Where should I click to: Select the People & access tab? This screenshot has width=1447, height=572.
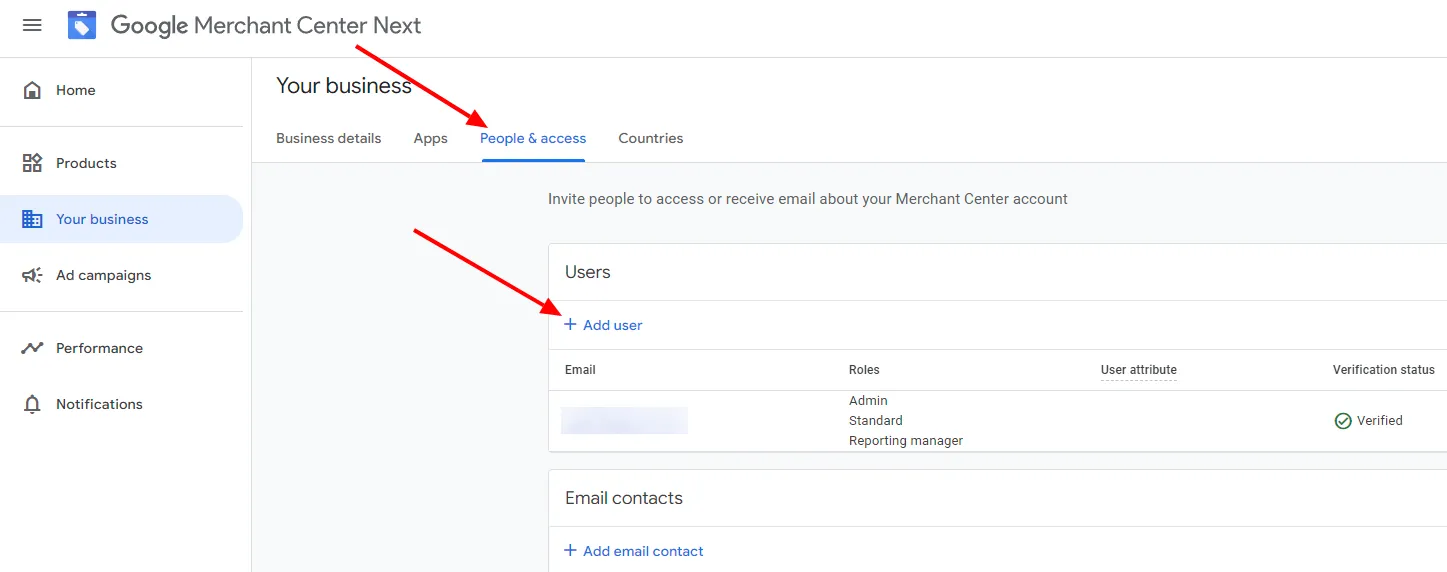click(x=533, y=138)
